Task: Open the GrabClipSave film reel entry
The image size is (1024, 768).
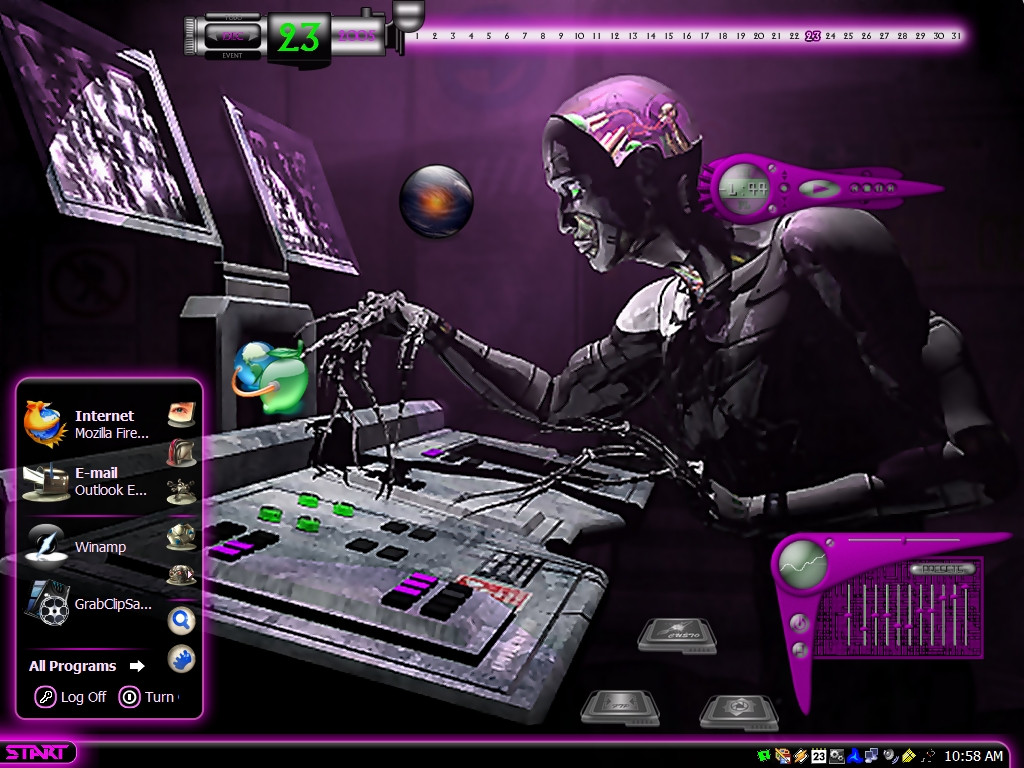Action: click(x=88, y=603)
